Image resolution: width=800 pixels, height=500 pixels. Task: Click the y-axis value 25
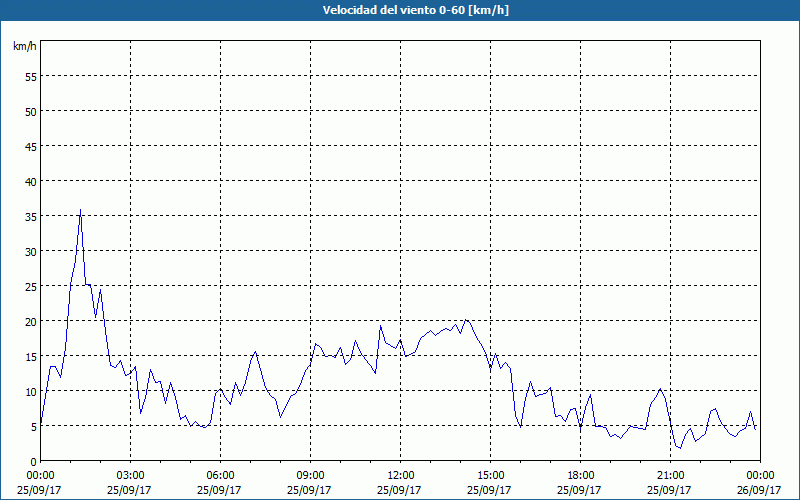[x=31, y=286]
